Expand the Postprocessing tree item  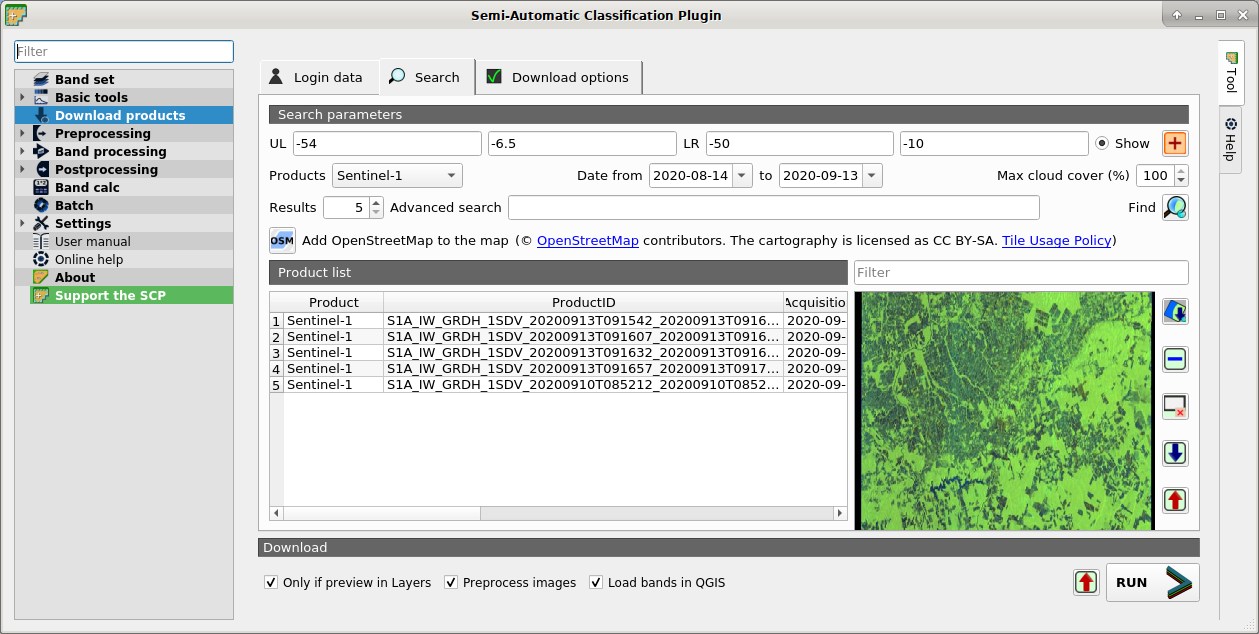(23, 169)
